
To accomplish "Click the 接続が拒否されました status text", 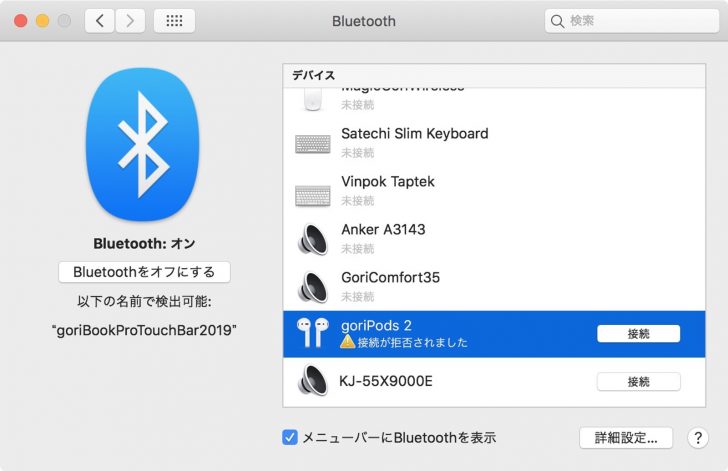I will pos(412,343).
